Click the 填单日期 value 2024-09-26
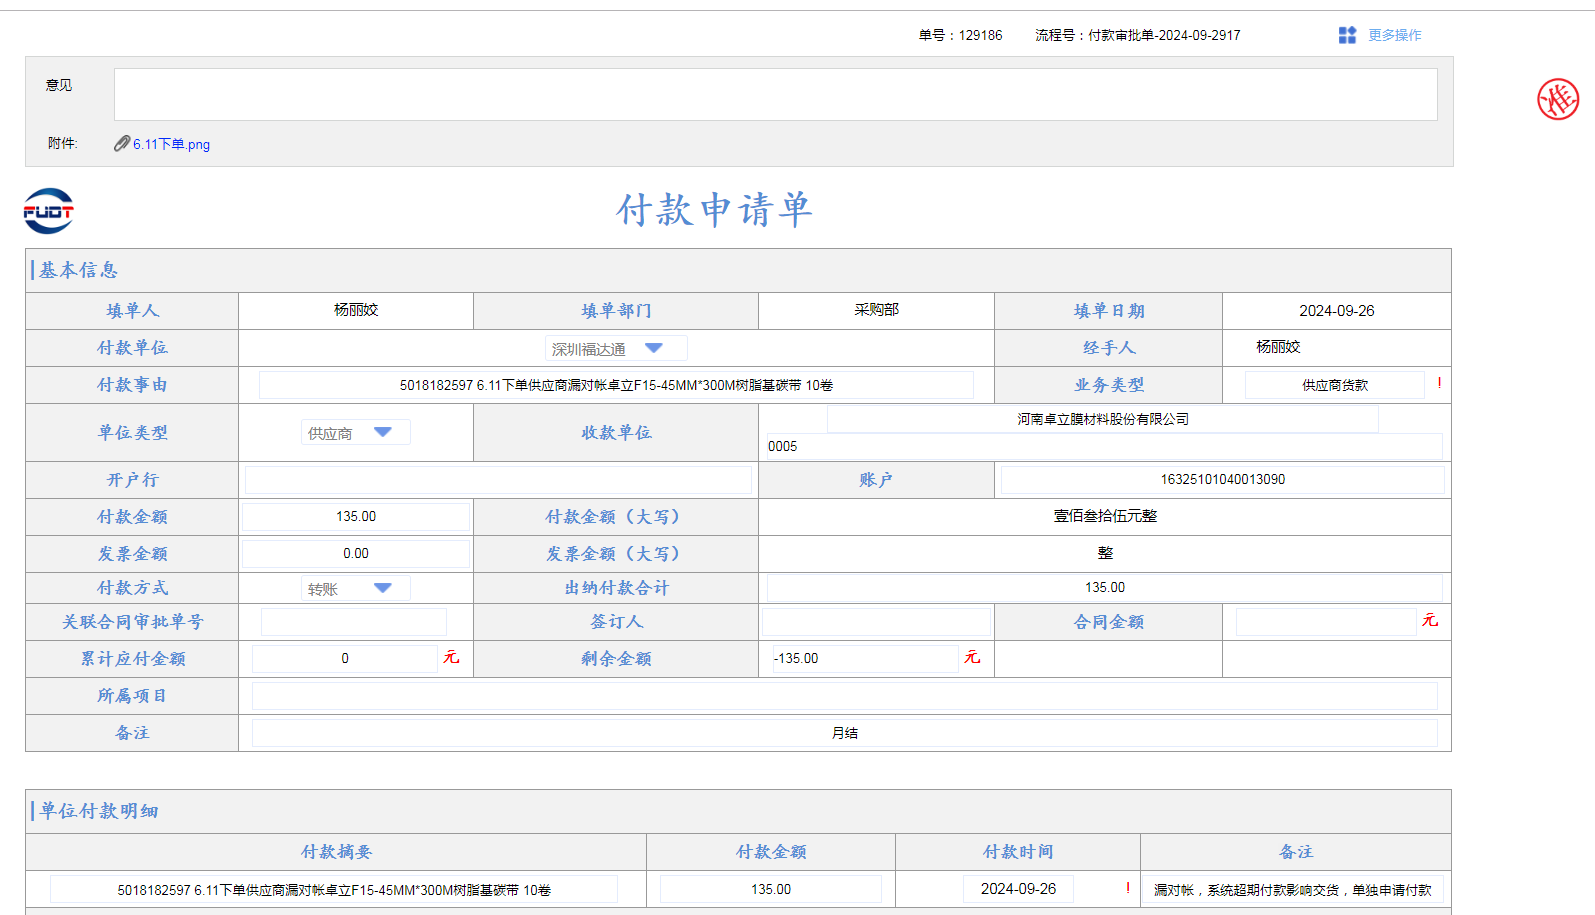Image resolution: width=1595 pixels, height=915 pixels. click(1337, 311)
